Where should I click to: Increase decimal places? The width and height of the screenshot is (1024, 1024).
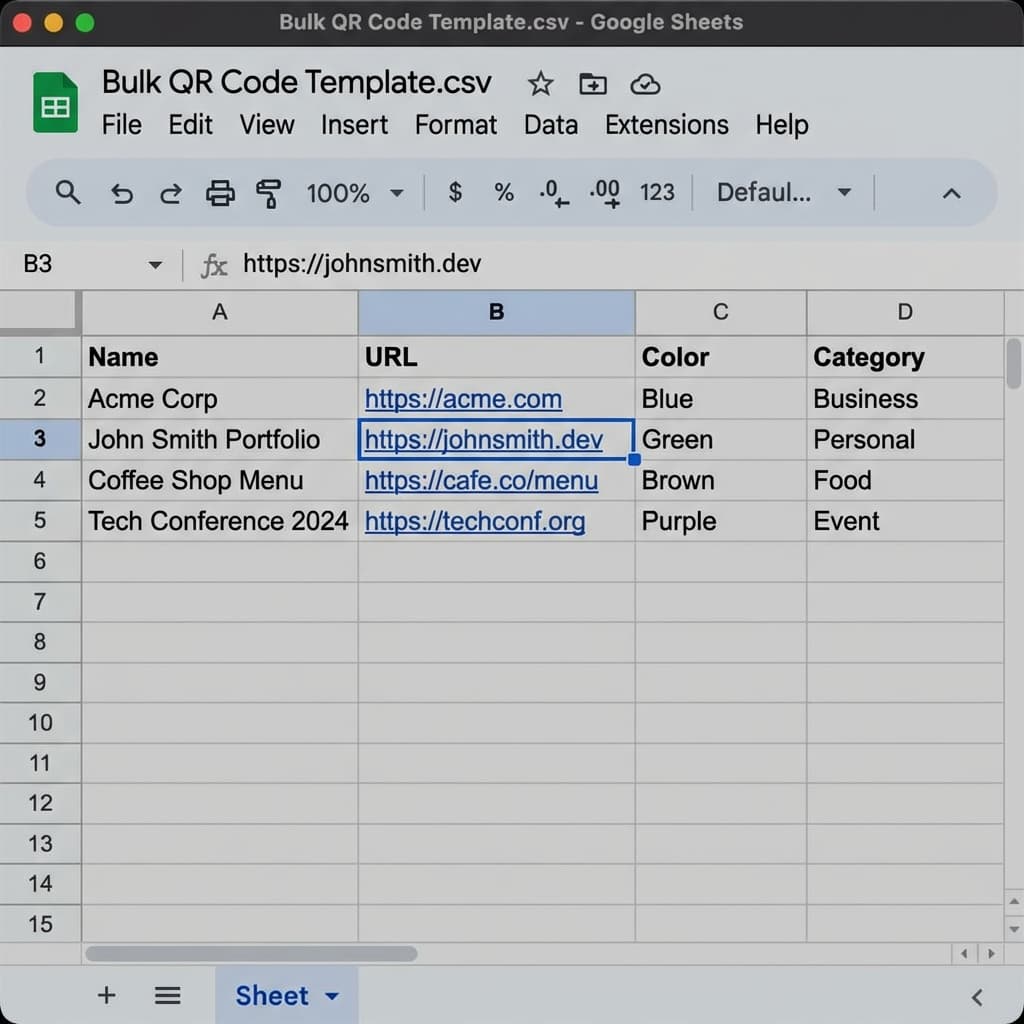[604, 193]
